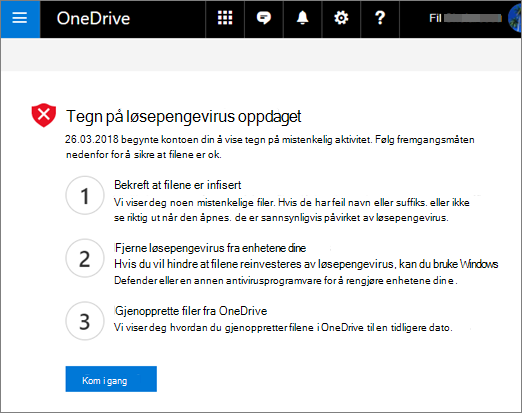Click the date 26.03.2018 in description
522x413 pixels.
92,139
